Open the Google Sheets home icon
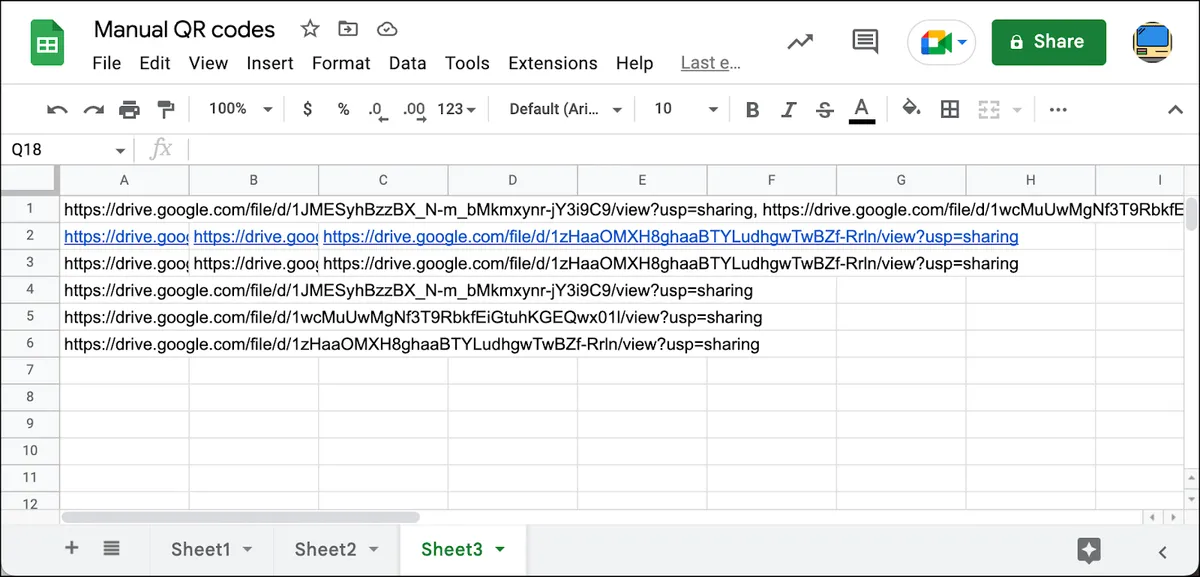The image size is (1200, 577). coord(47,44)
